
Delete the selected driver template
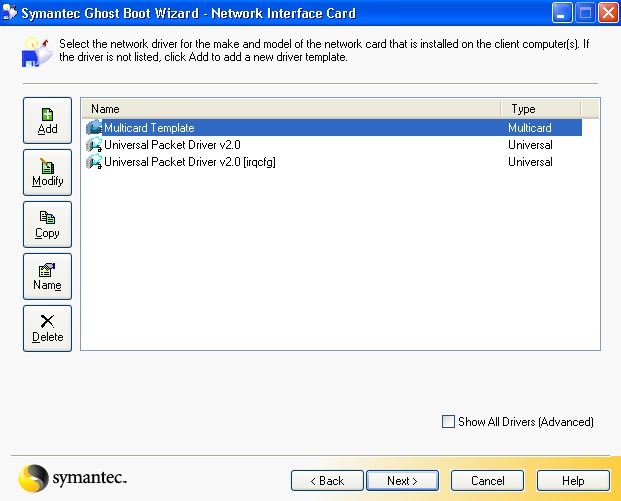point(47,328)
